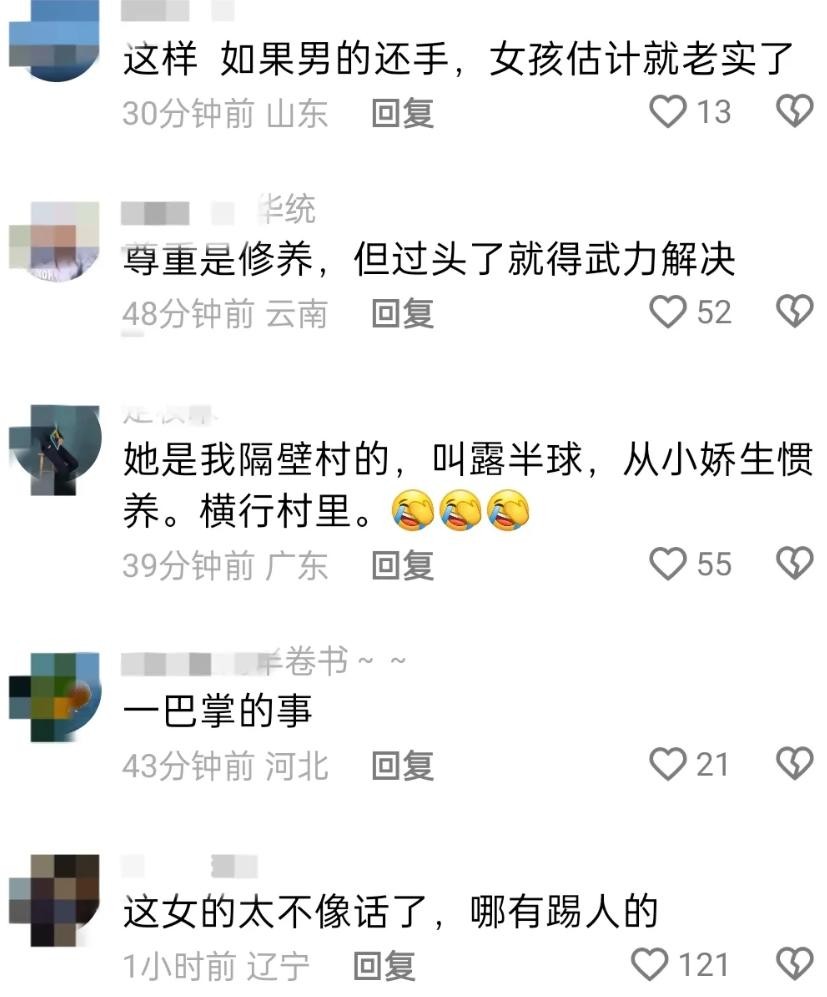
Task: Select comment text 尊重是修养，但过头了就得武力解决
Action: coord(429,259)
